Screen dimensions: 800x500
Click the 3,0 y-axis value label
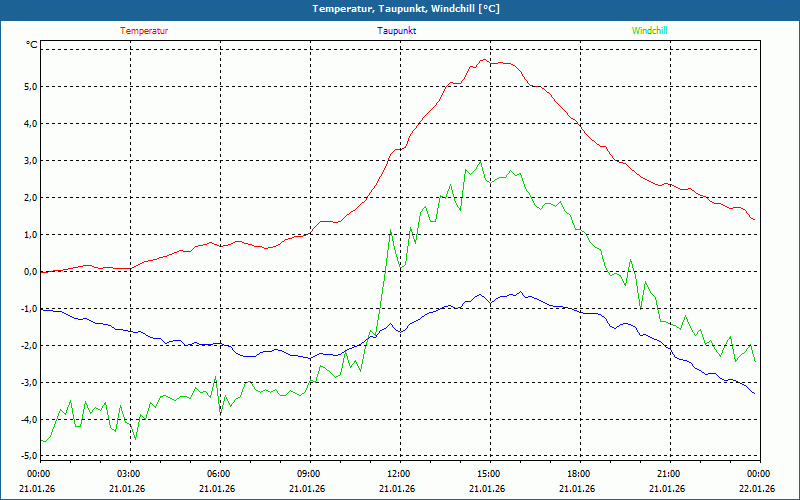pos(29,161)
